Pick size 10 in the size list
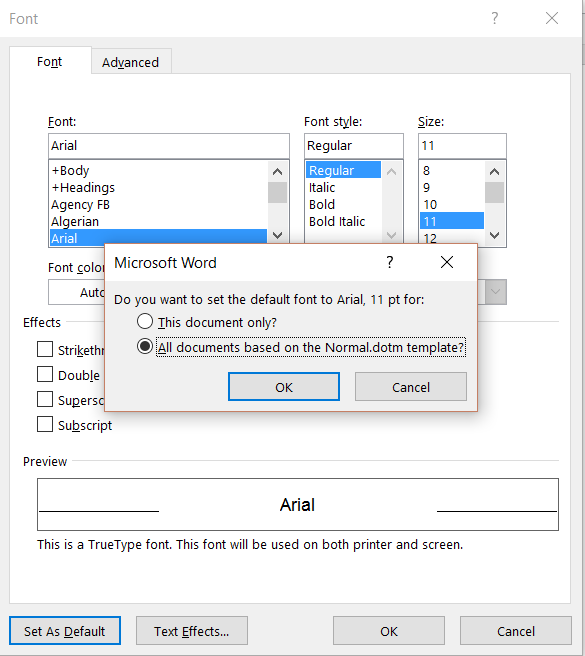Image resolution: width=585 pixels, height=656 pixels. pyautogui.click(x=452, y=205)
